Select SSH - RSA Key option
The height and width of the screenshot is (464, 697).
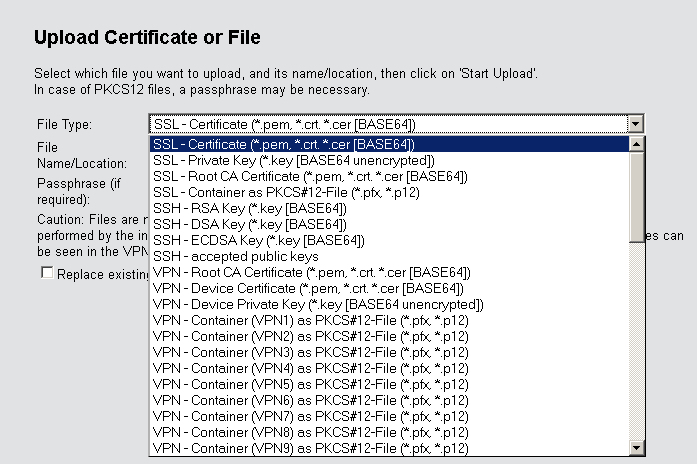tap(249, 208)
